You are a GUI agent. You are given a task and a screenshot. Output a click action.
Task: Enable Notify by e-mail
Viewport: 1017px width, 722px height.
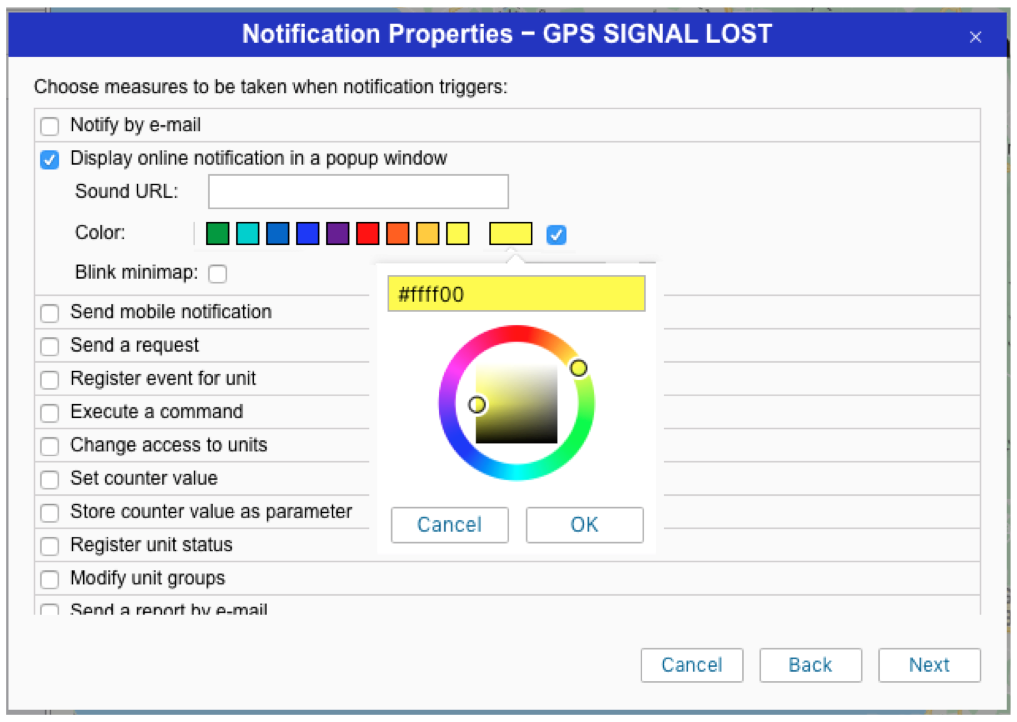(x=50, y=127)
